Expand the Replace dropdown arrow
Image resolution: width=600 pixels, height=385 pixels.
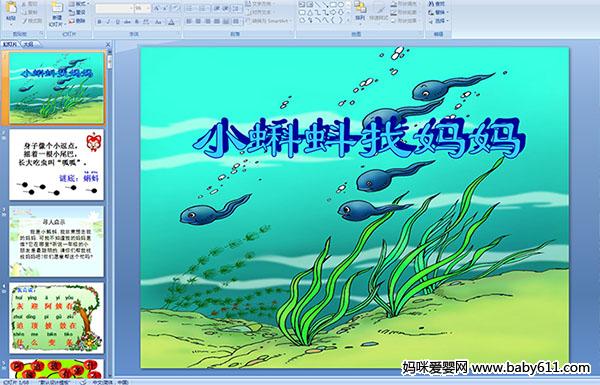[447, 12]
